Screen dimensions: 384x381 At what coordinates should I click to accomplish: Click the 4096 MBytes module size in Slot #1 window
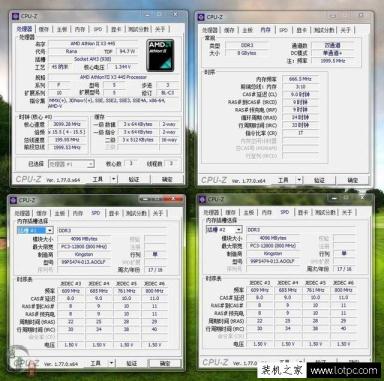click(84, 239)
